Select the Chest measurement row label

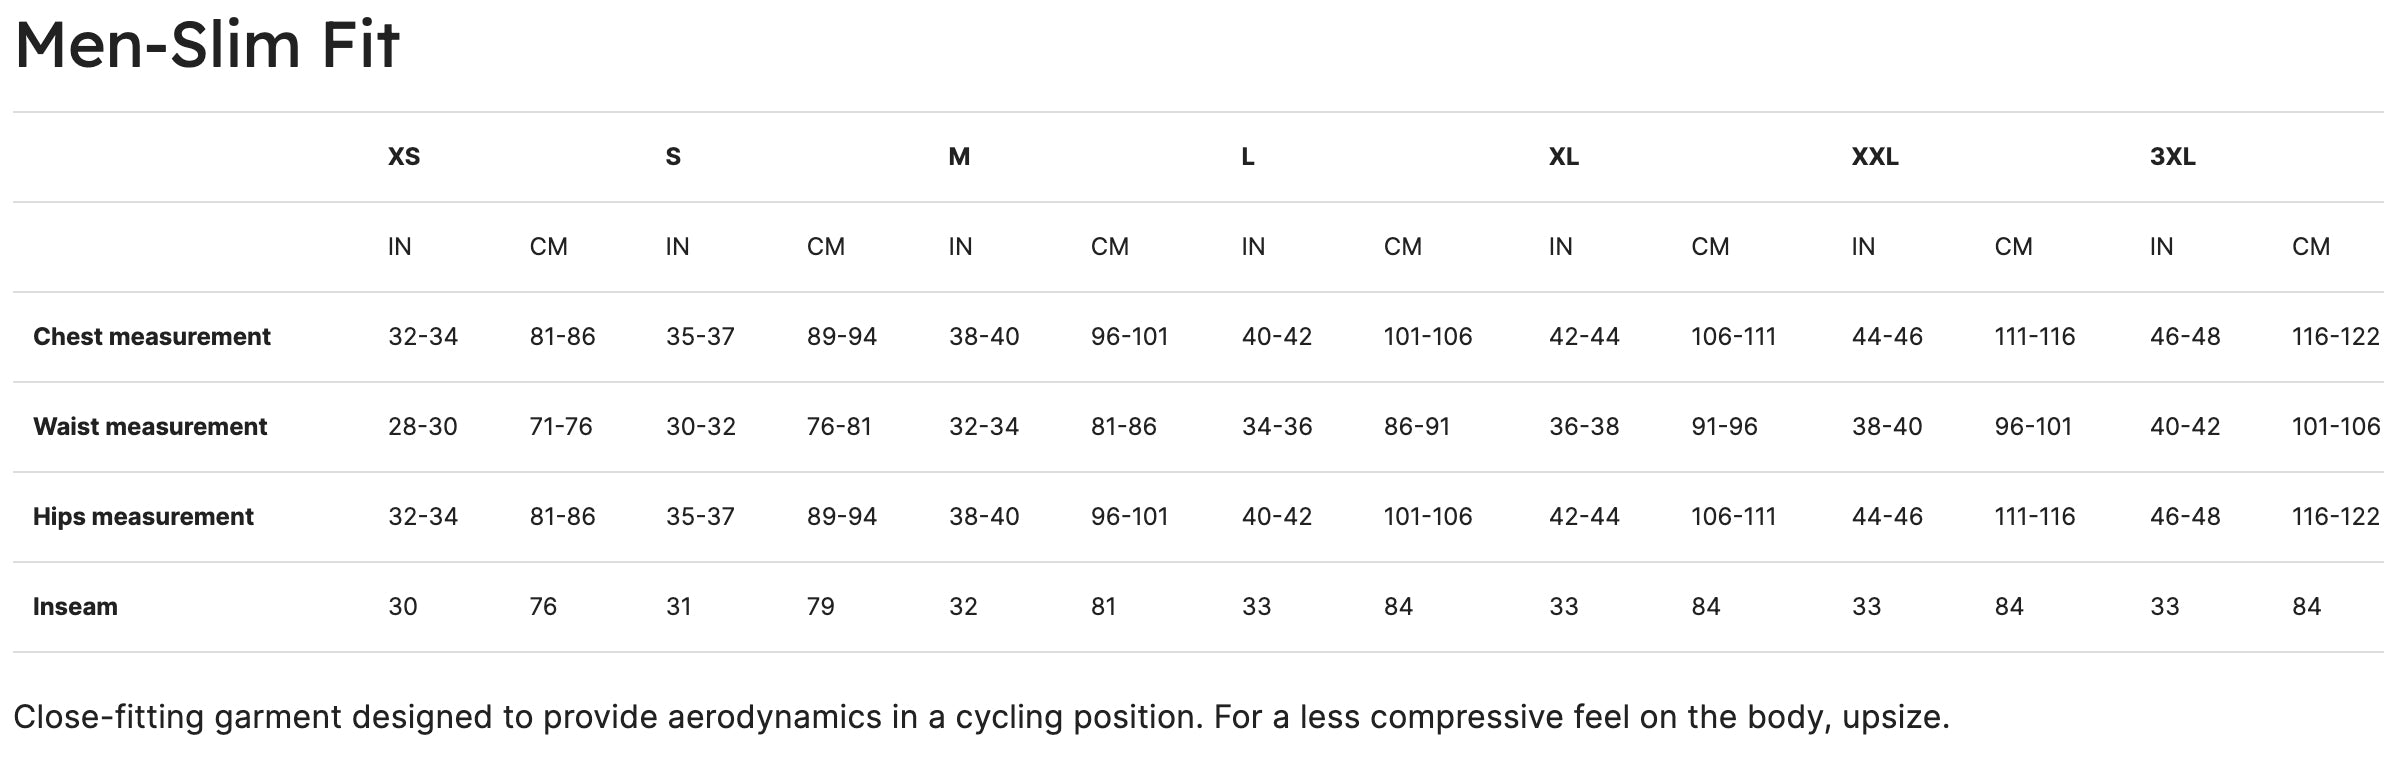[152, 337]
